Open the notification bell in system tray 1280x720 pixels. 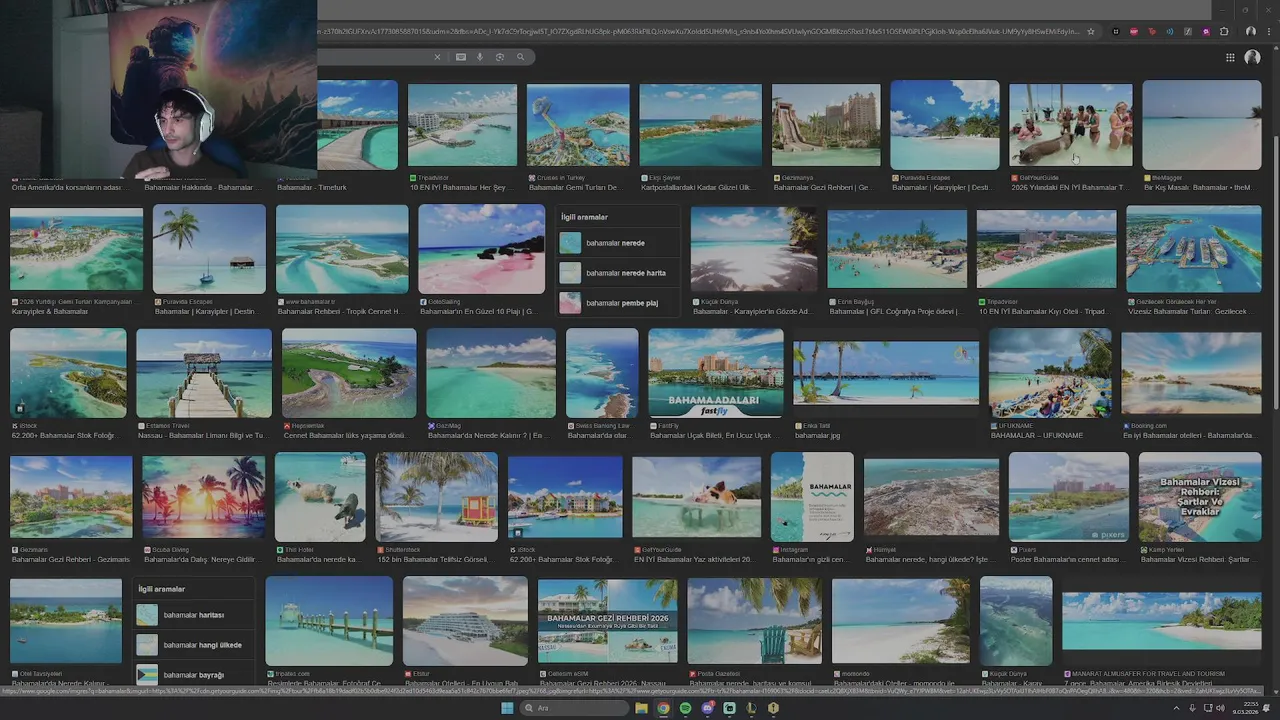pos(1266,708)
